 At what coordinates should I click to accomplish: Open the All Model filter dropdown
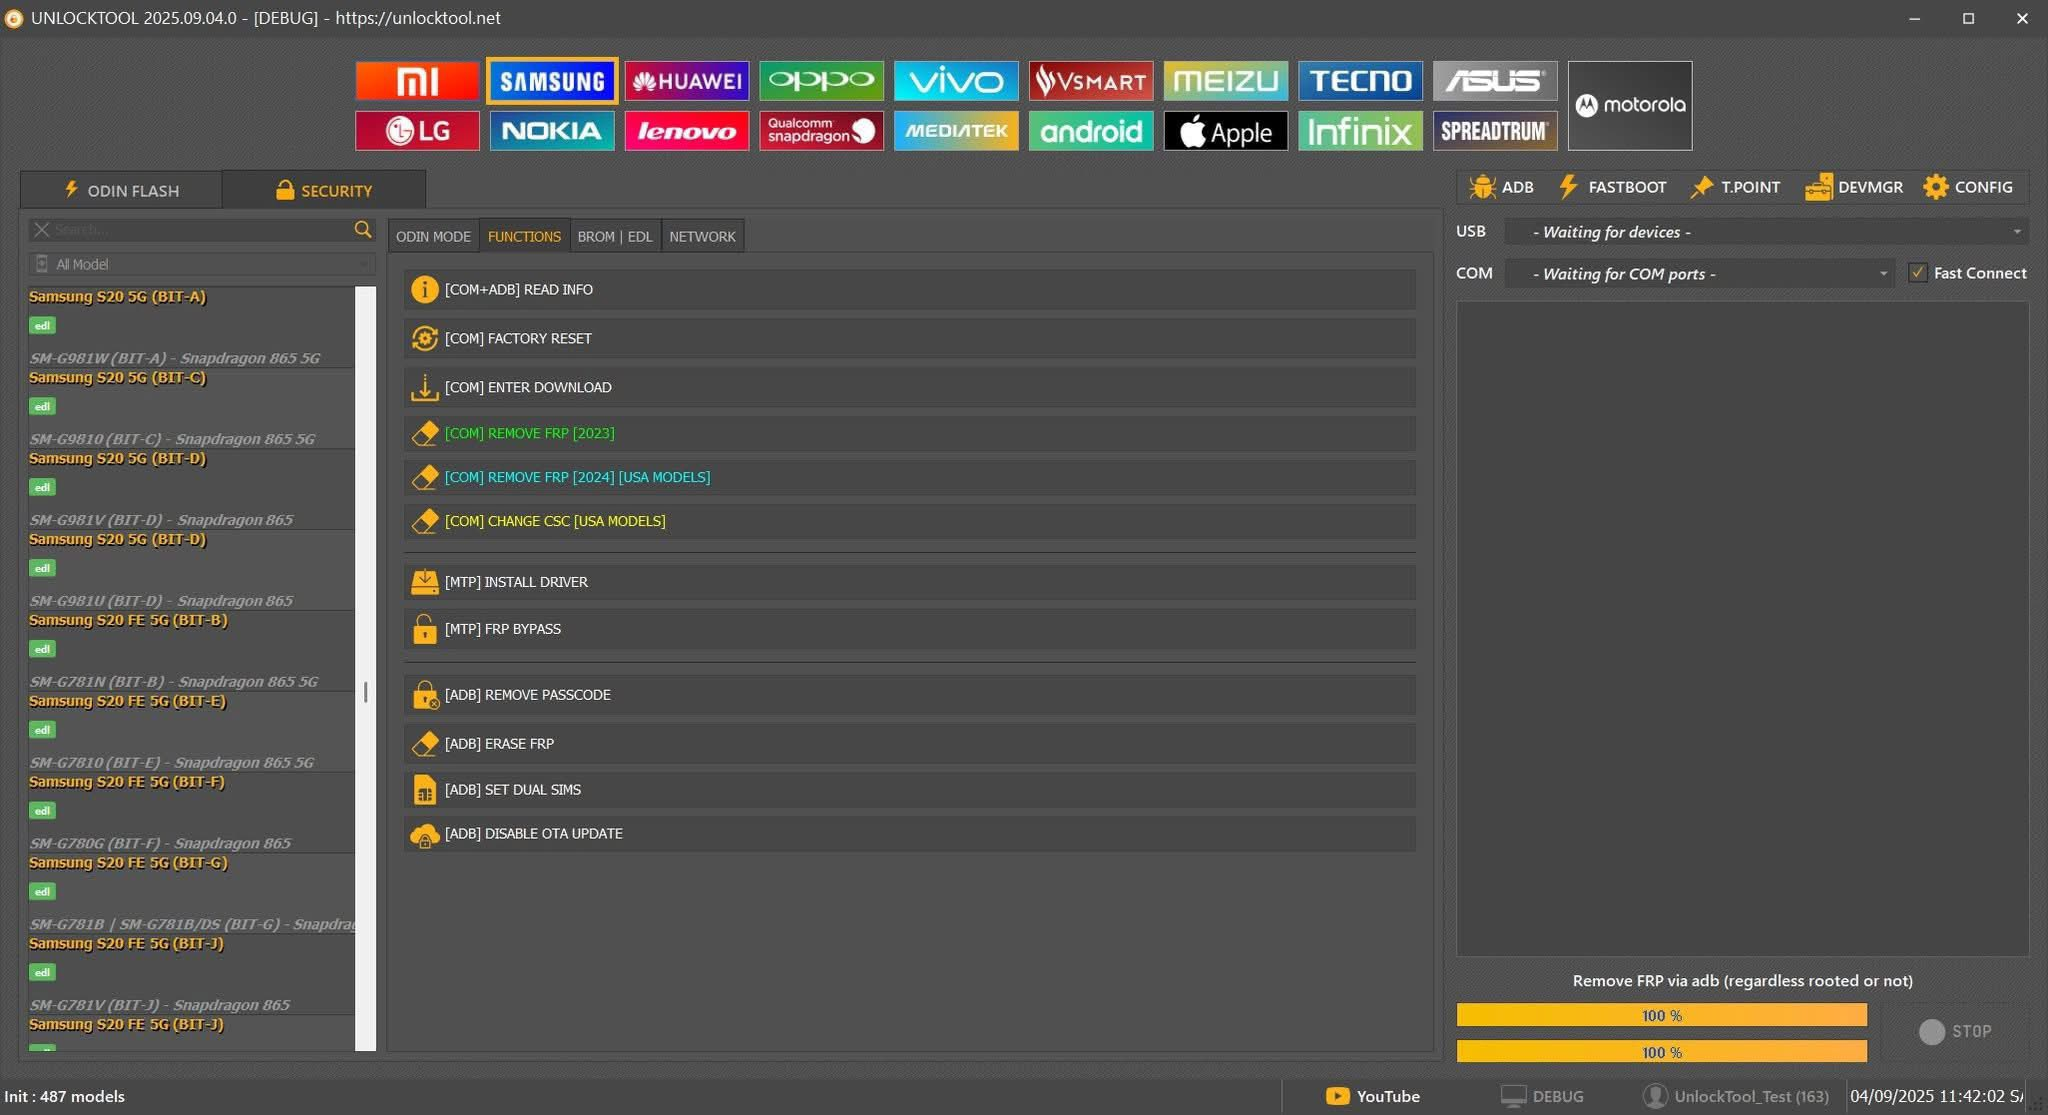point(202,264)
